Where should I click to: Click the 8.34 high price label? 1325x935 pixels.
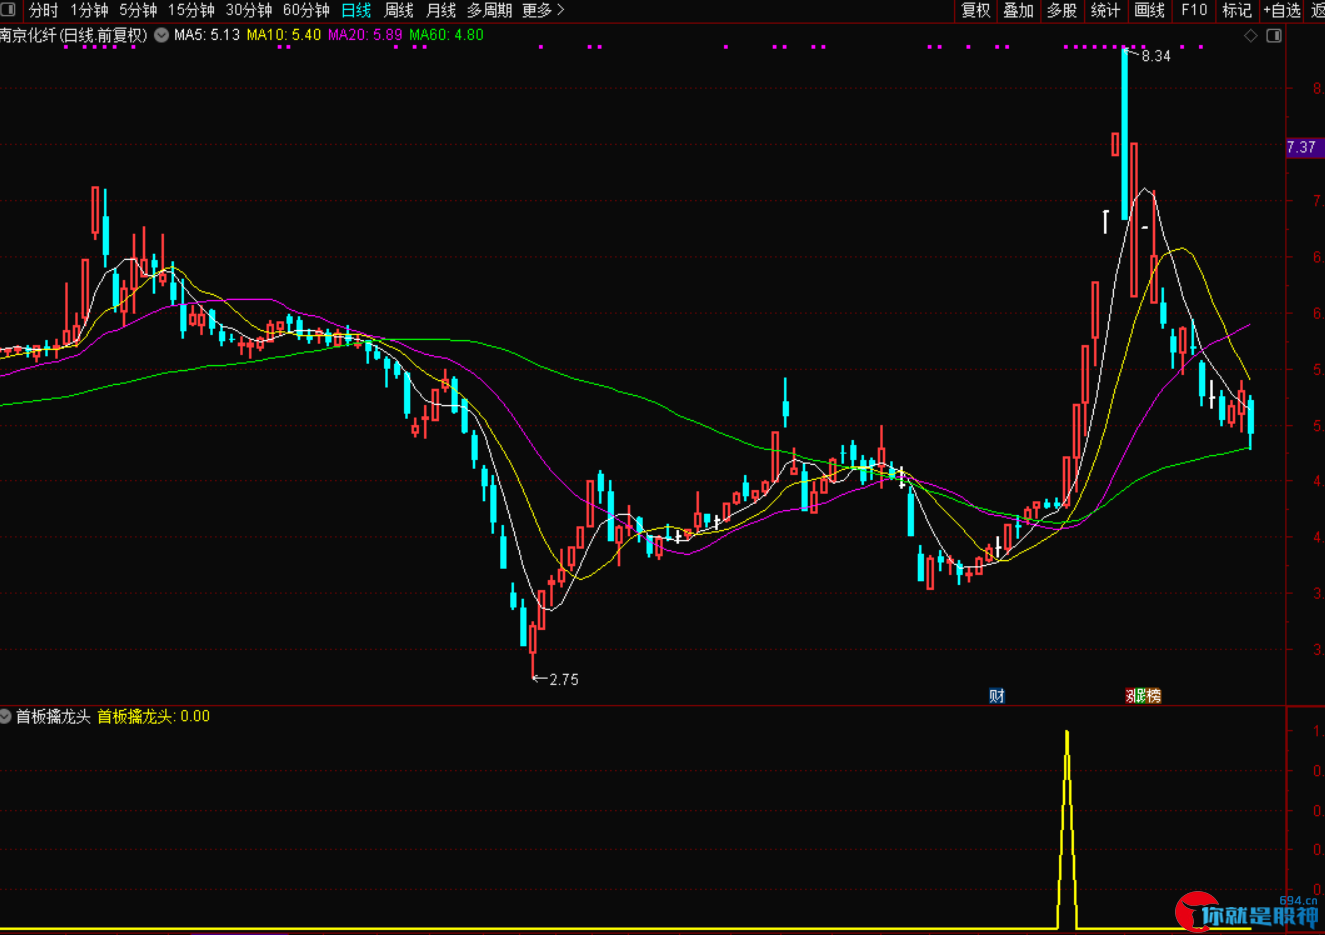(1156, 56)
